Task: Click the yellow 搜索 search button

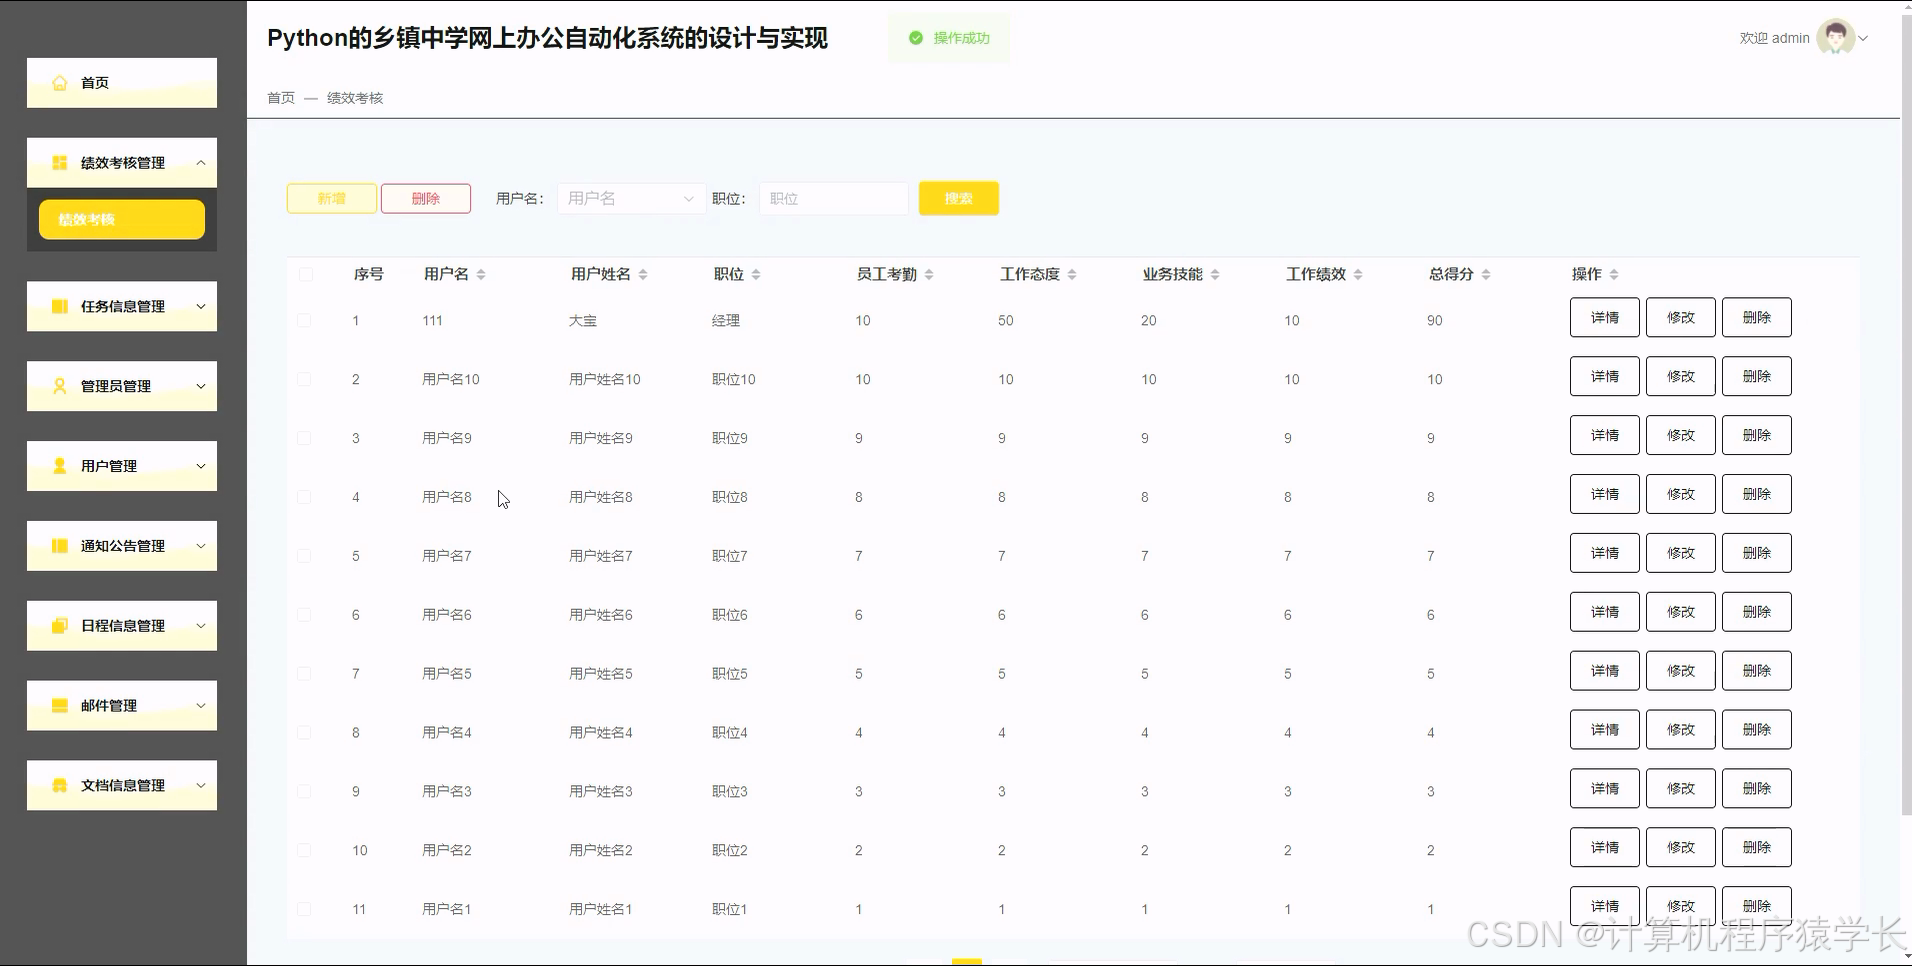Action: coord(957,198)
